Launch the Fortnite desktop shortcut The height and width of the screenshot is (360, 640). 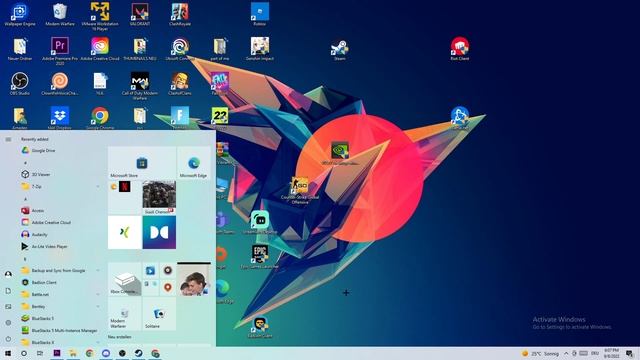(x=180, y=118)
